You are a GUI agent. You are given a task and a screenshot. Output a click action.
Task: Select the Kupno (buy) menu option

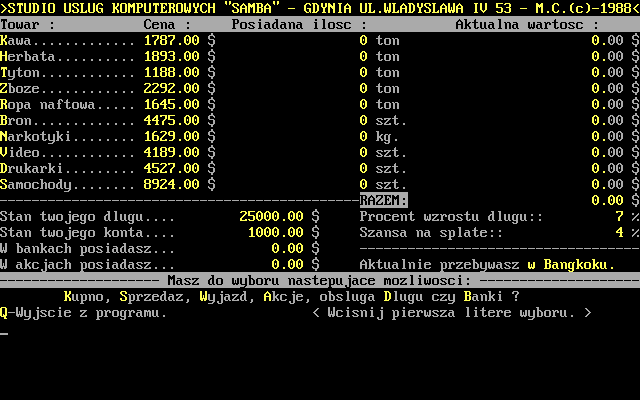tap(87, 297)
